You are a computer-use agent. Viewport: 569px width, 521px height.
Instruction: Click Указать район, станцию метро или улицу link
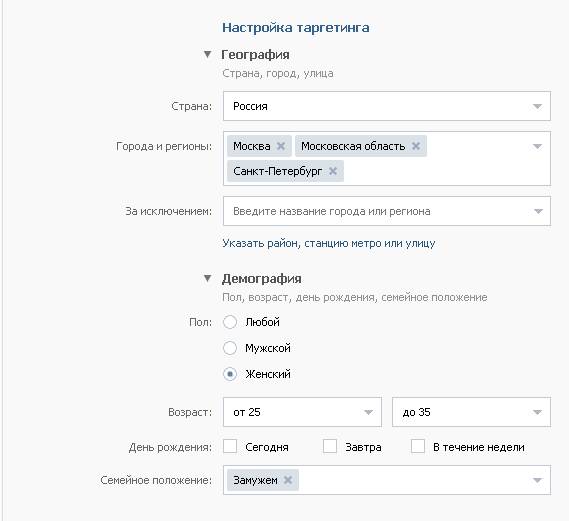coord(329,243)
